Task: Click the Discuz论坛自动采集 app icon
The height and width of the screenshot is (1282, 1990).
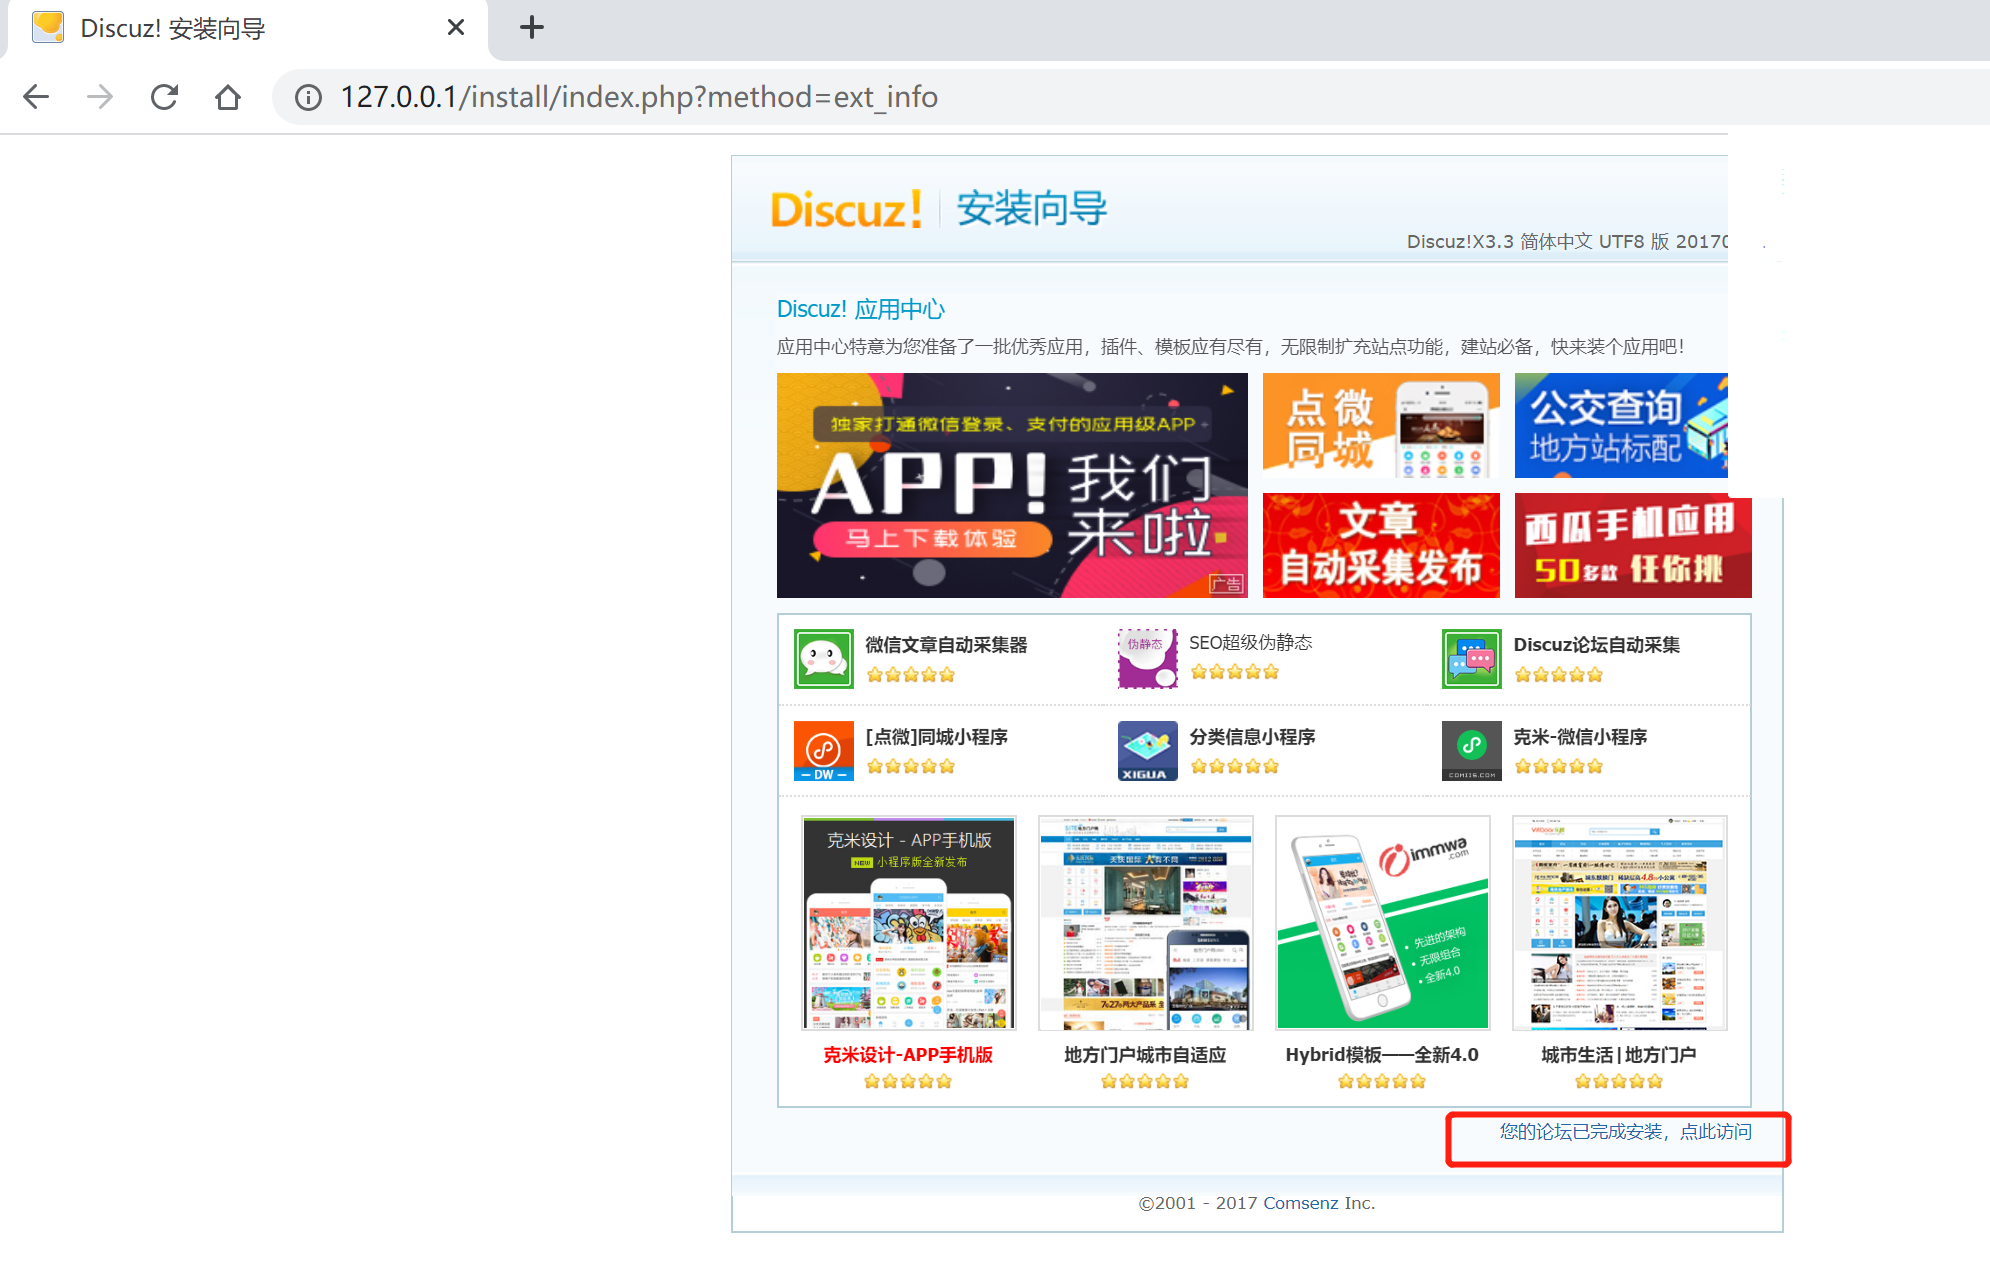Action: point(1471,658)
